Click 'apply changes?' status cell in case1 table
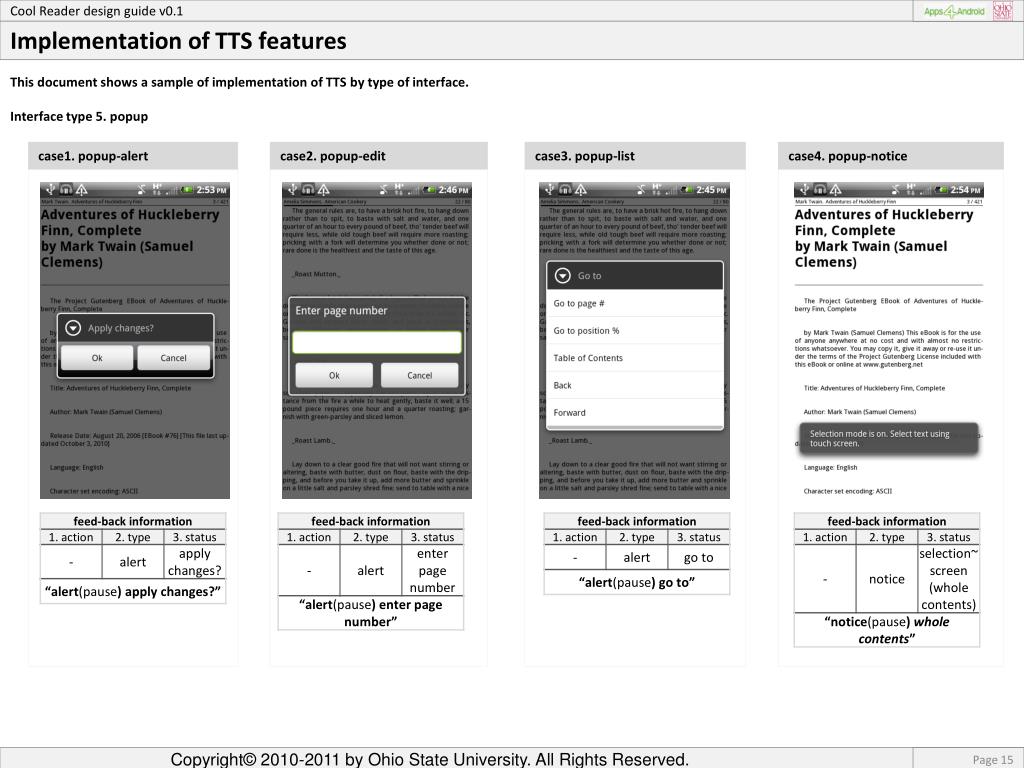1024x768 pixels. point(194,562)
